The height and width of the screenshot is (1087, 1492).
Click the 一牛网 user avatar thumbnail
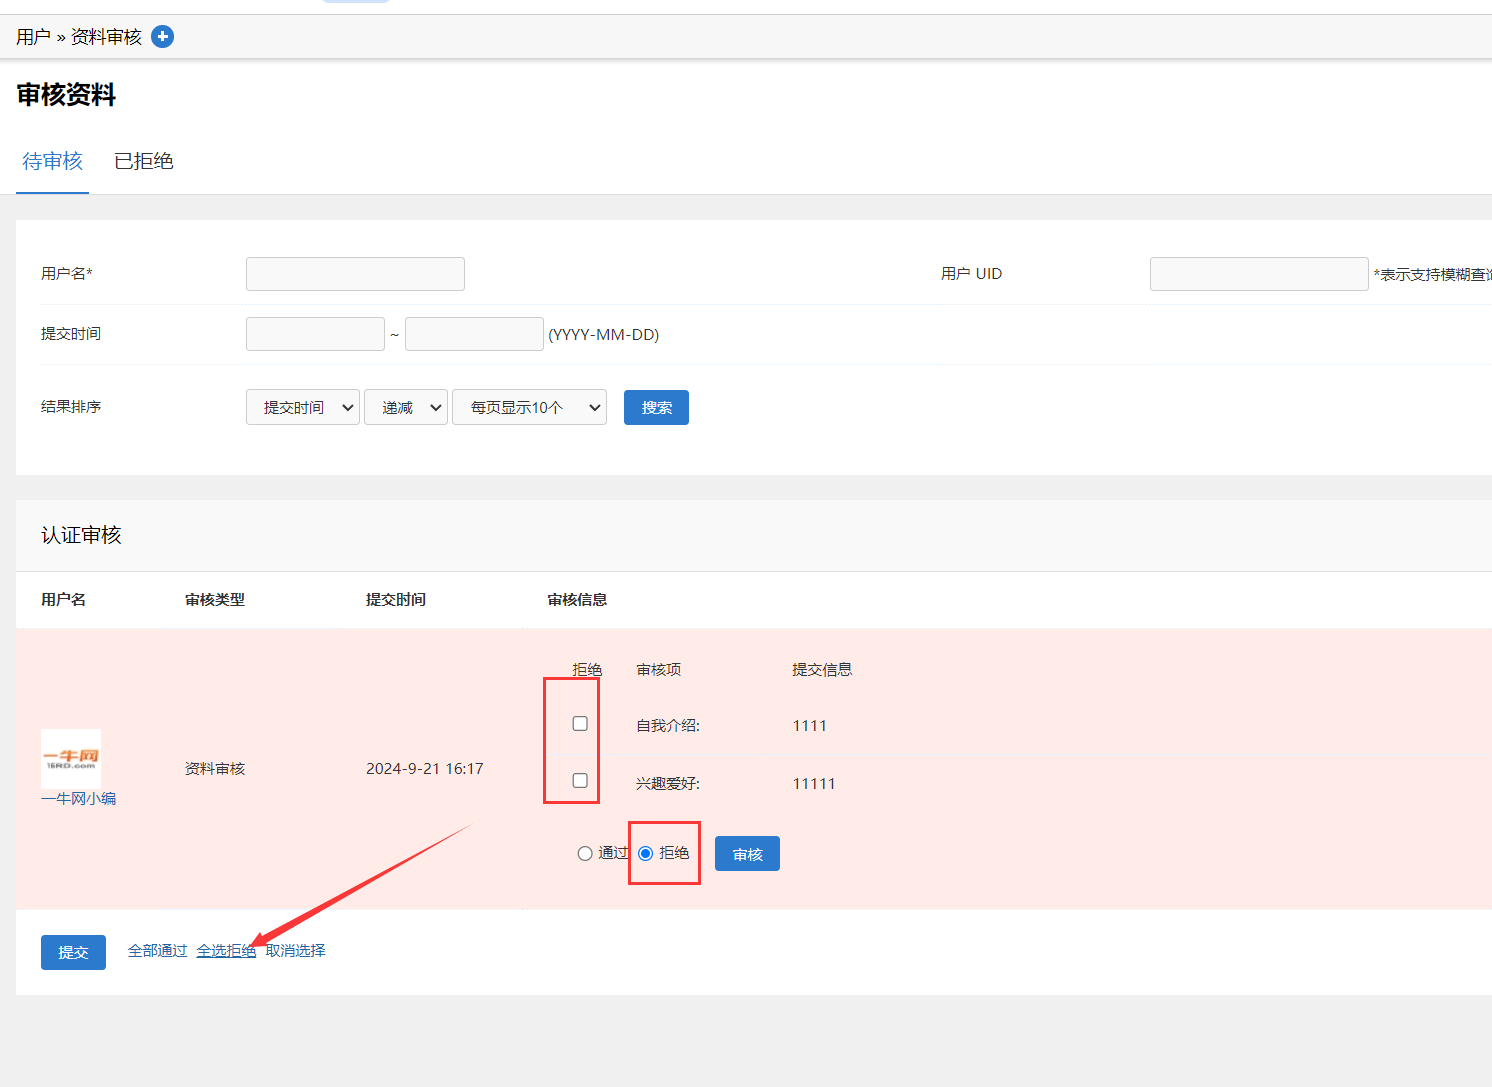pyautogui.click(x=71, y=758)
